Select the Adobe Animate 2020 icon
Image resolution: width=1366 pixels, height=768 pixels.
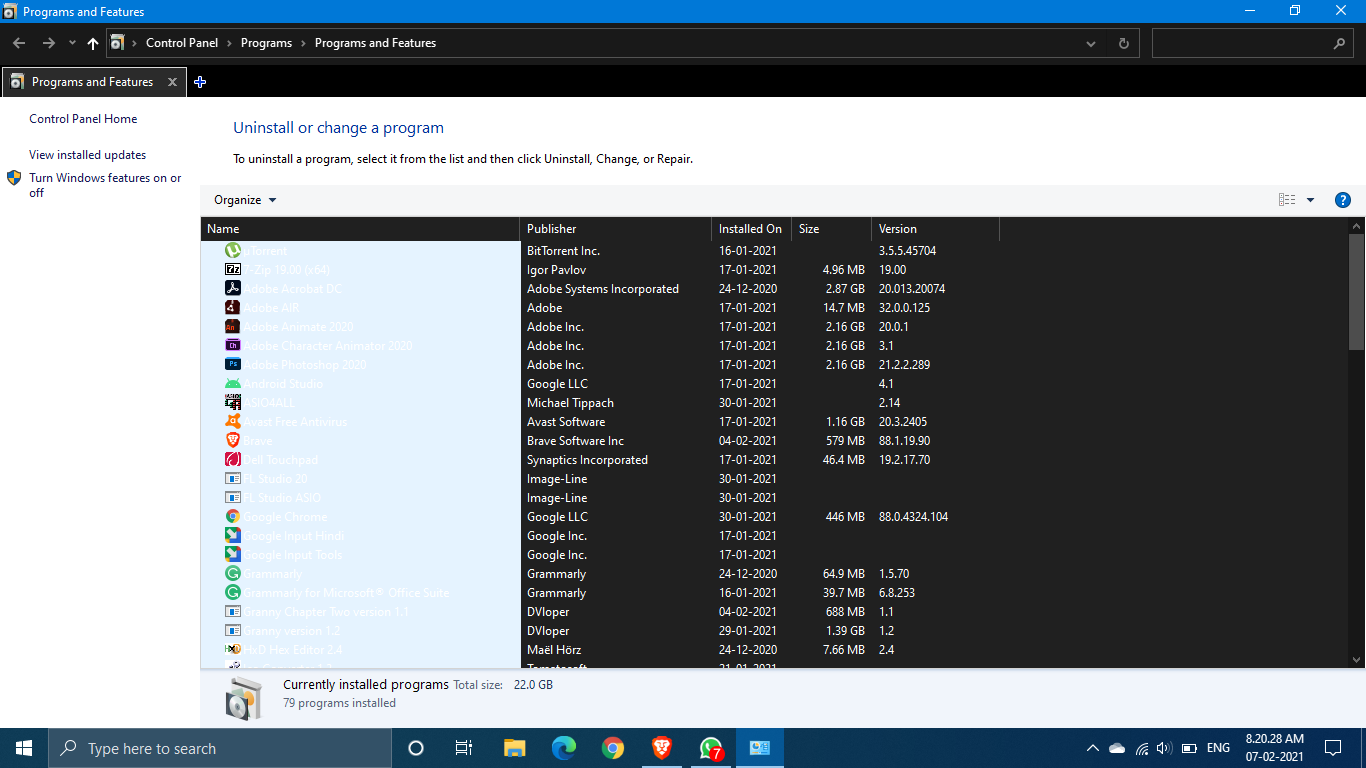(x=233, y=327)
